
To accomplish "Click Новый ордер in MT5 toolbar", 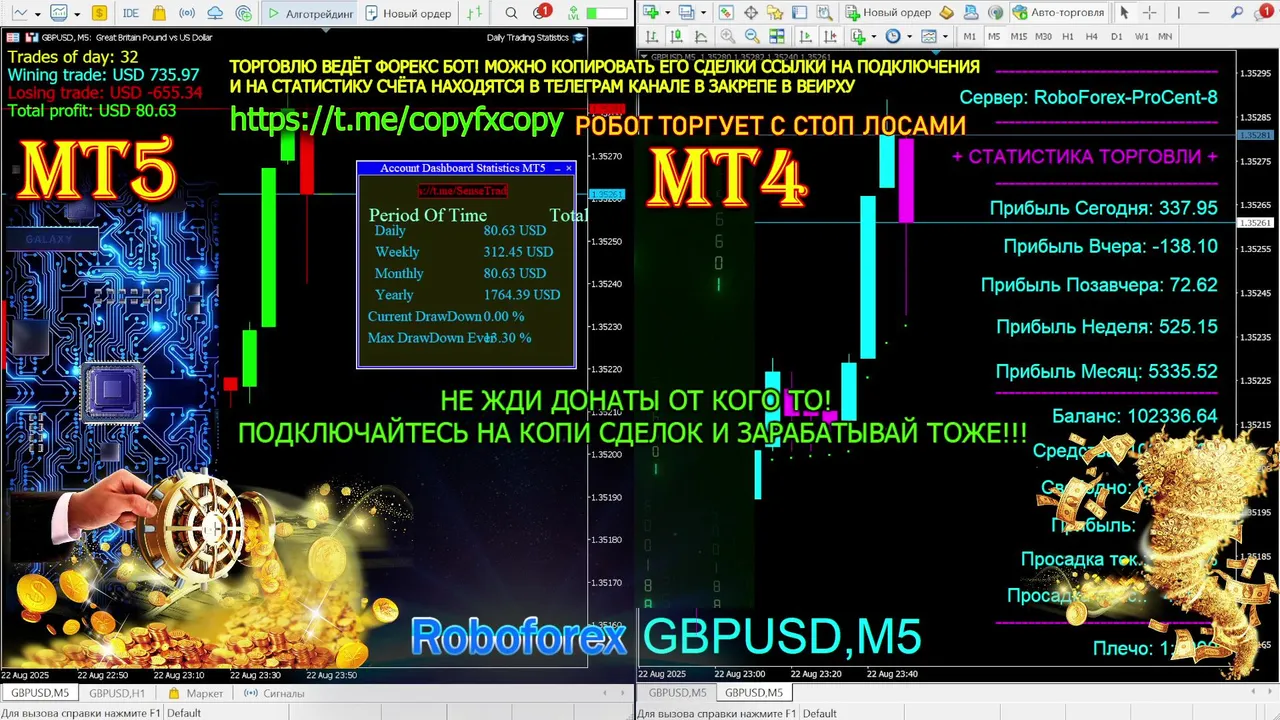I will tap(408, 13).
